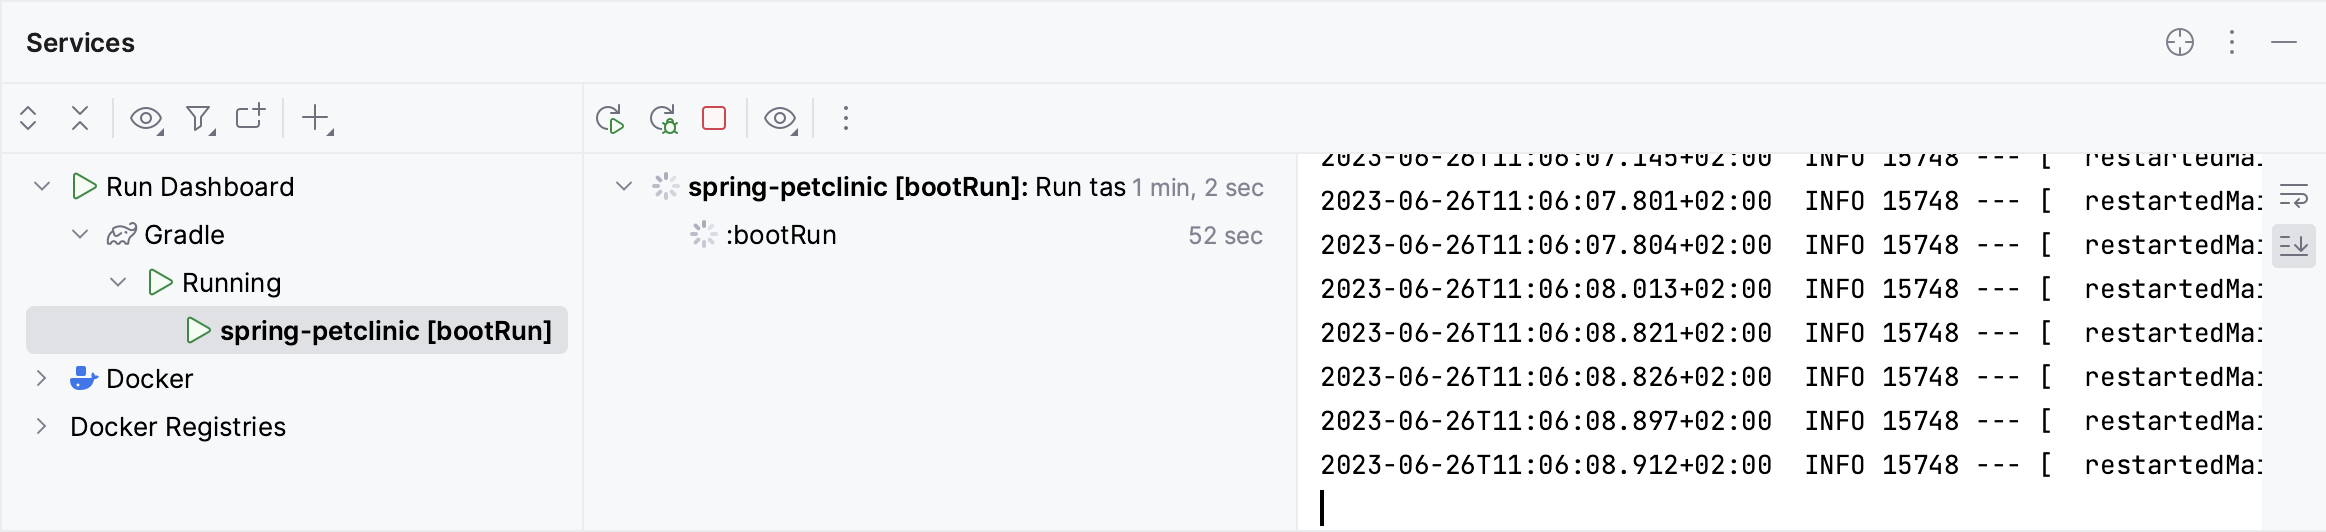Open the run toolbar more actions menu
The height and width of the screenshot is (532, 2326).
[845, 119]
